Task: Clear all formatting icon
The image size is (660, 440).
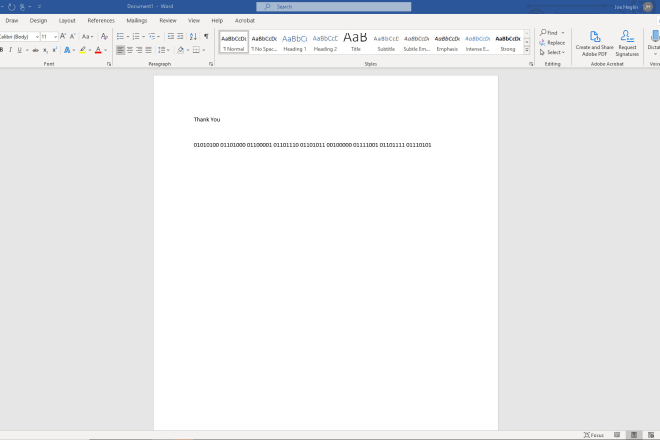Action: [104, 37]
